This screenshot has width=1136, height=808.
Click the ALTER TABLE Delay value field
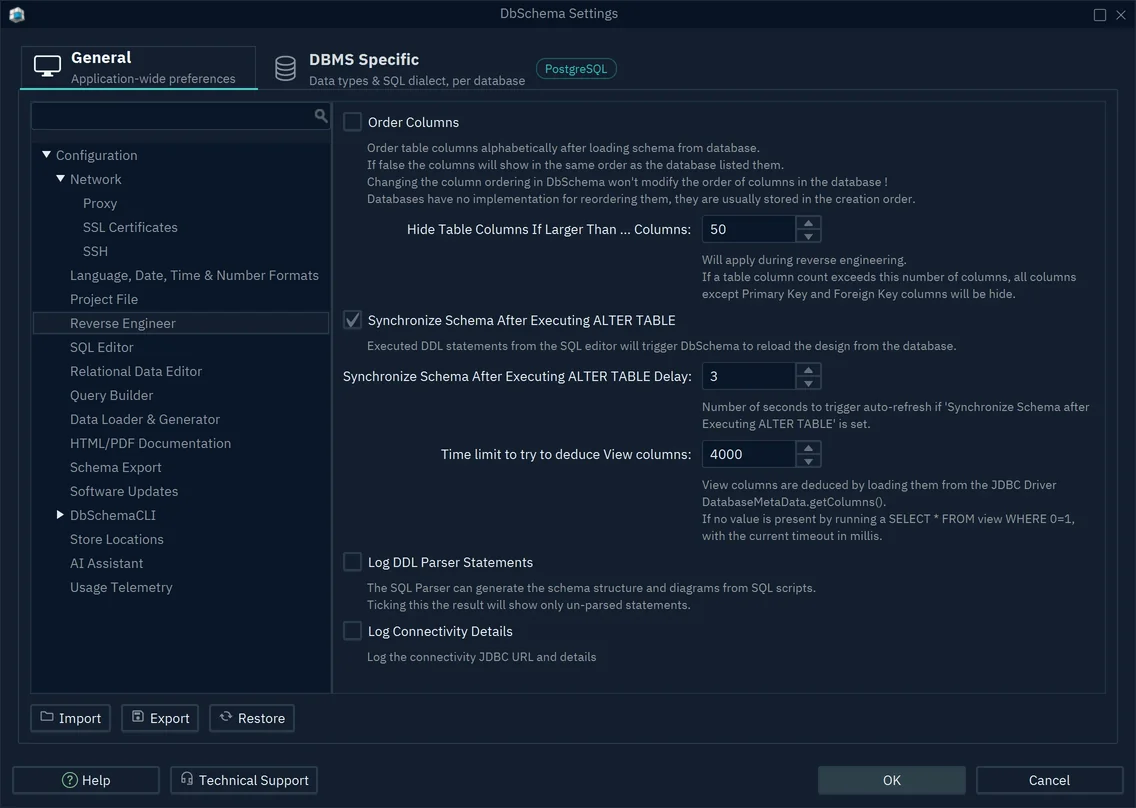click(x=748, y=376)
